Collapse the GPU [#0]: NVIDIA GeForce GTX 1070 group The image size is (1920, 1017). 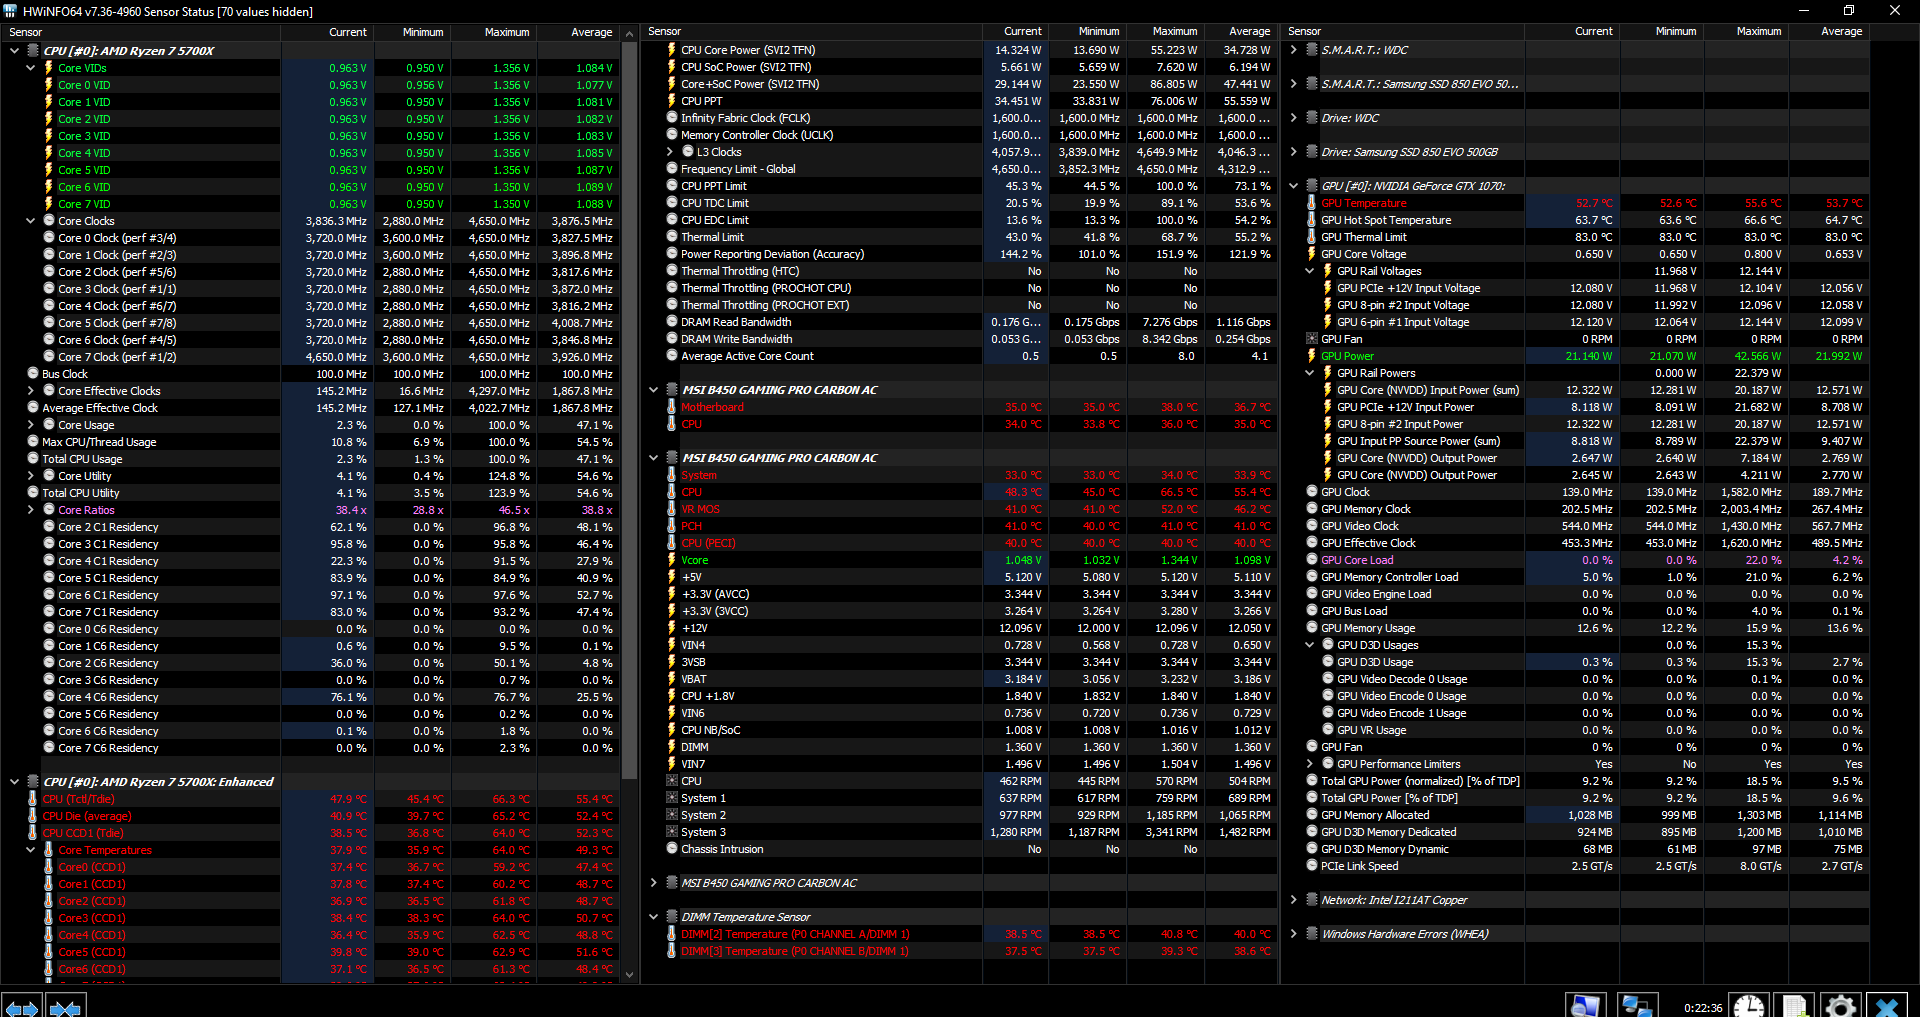click(1294, 186)
